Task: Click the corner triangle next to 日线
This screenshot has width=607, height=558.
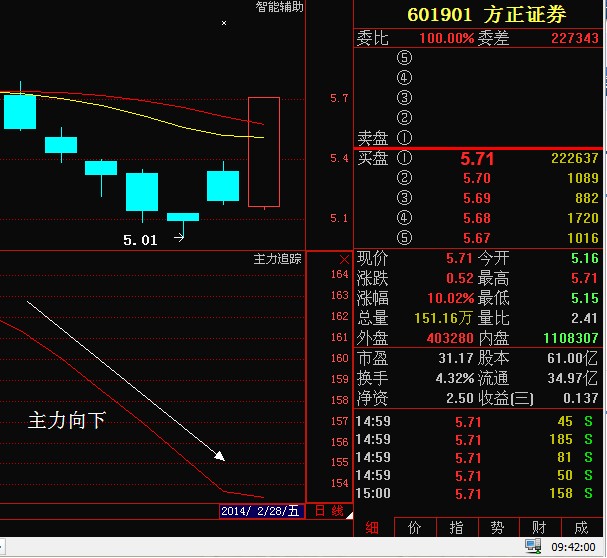Action: tap(349, 515)
